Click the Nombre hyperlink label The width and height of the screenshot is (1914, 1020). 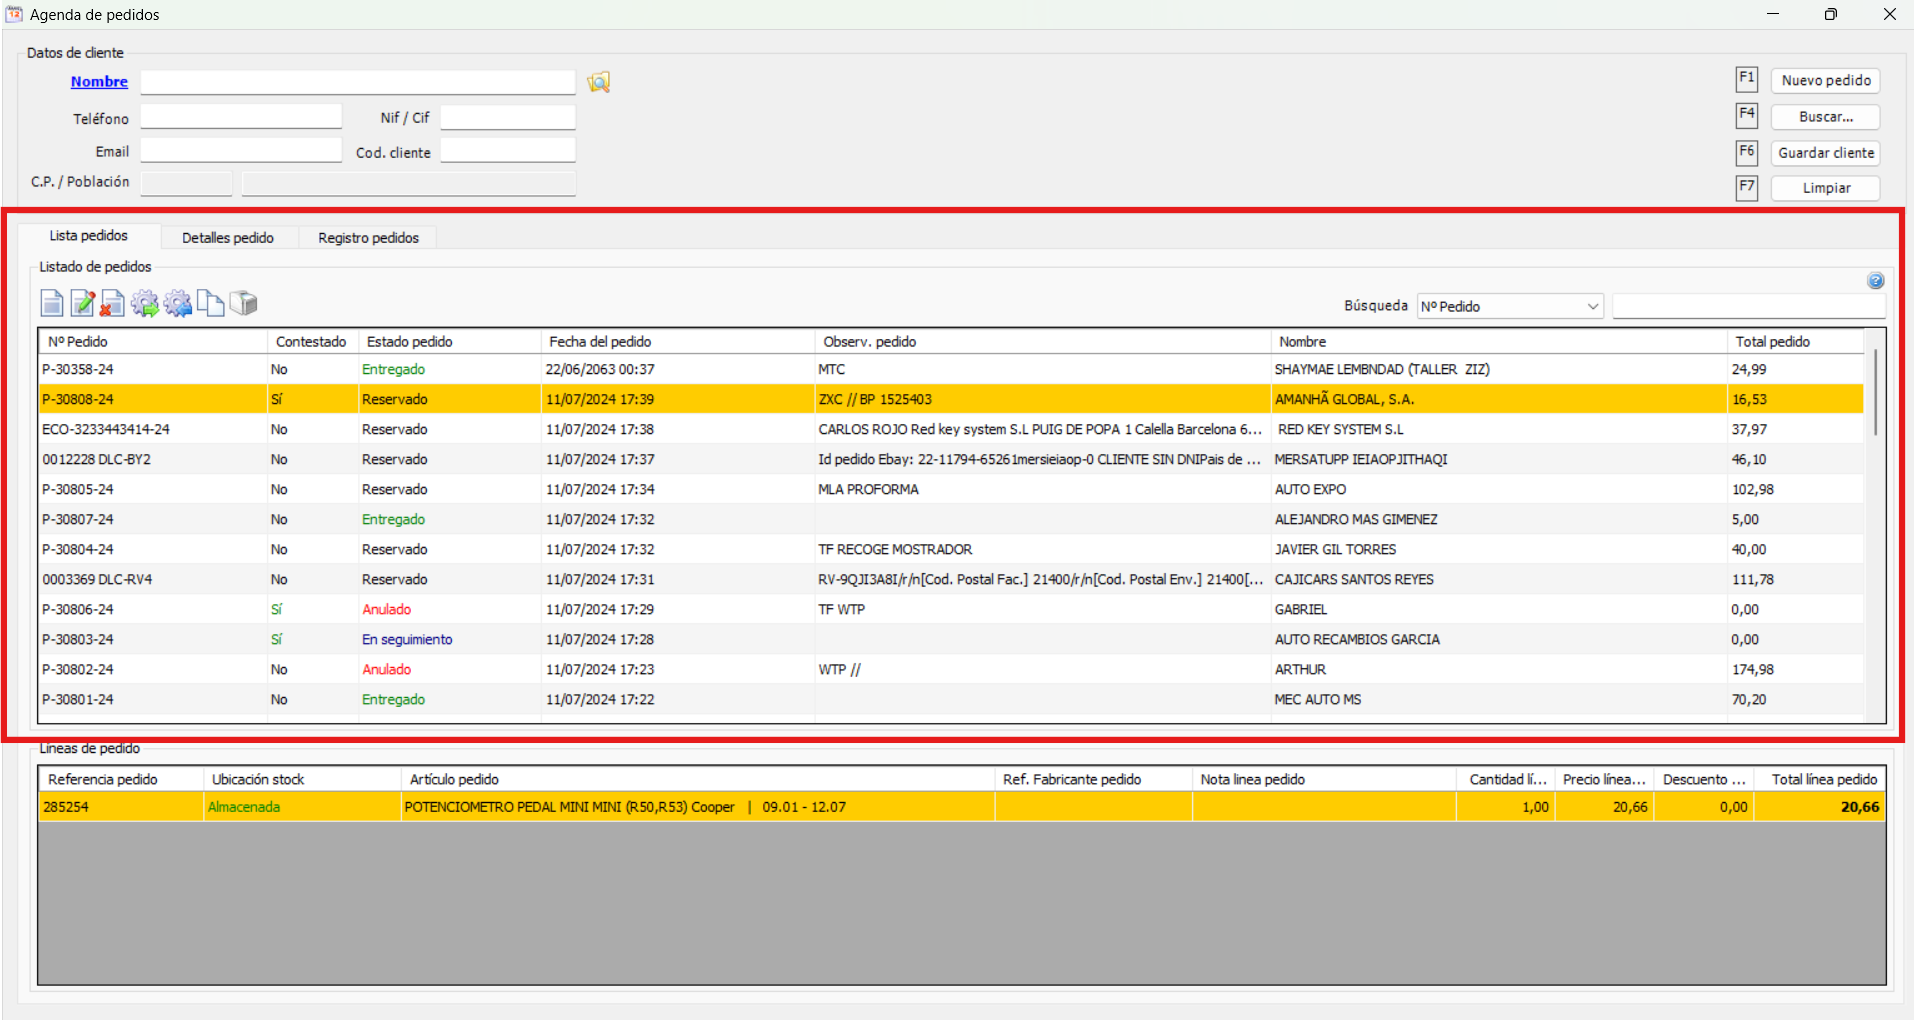99,82
